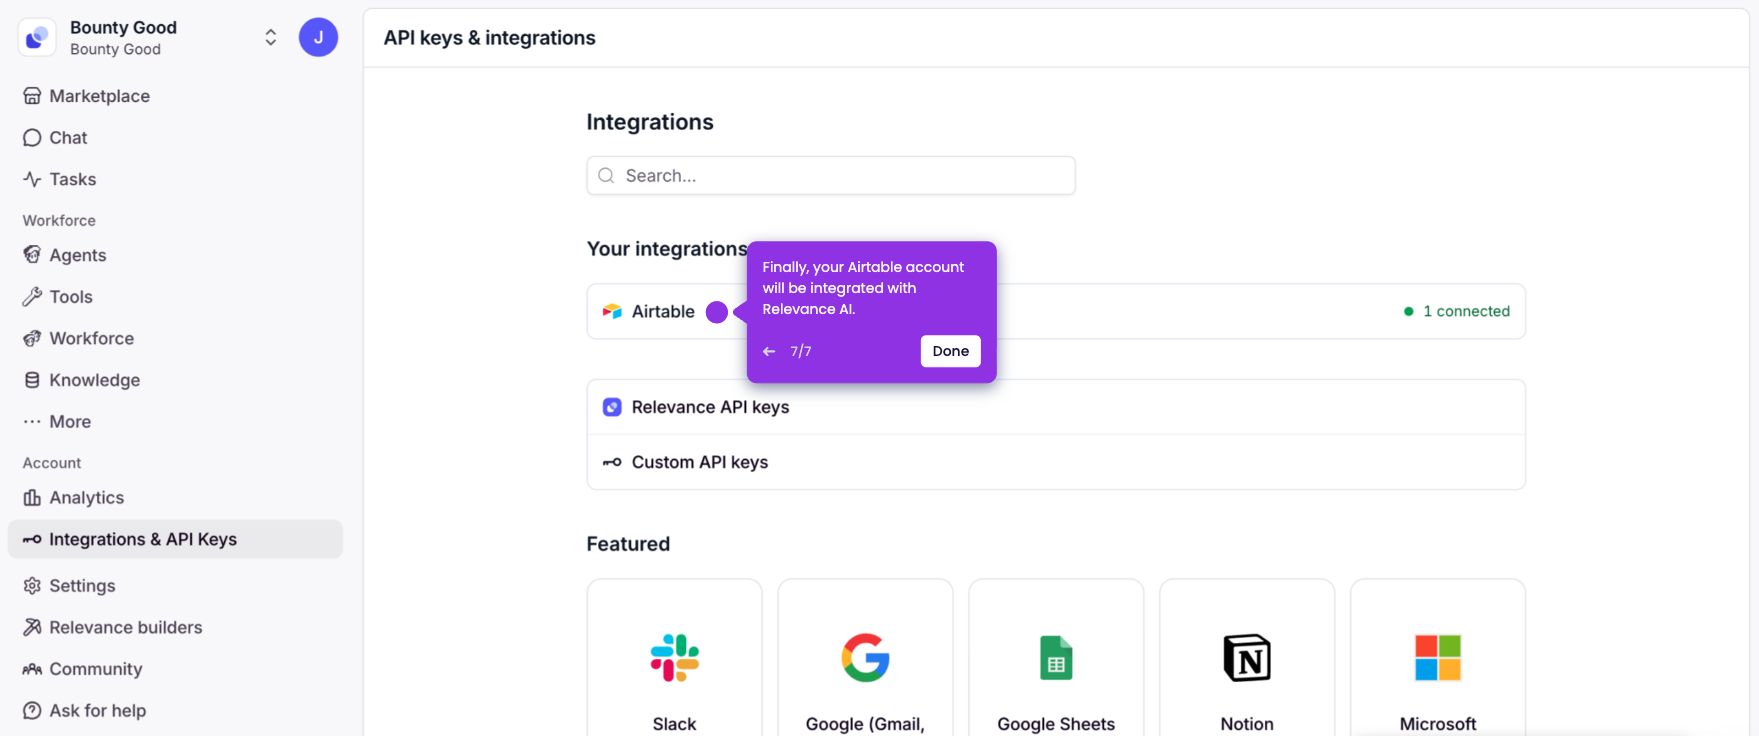
Task: Select the Slack integration card
Action: [x=675, y=658]
